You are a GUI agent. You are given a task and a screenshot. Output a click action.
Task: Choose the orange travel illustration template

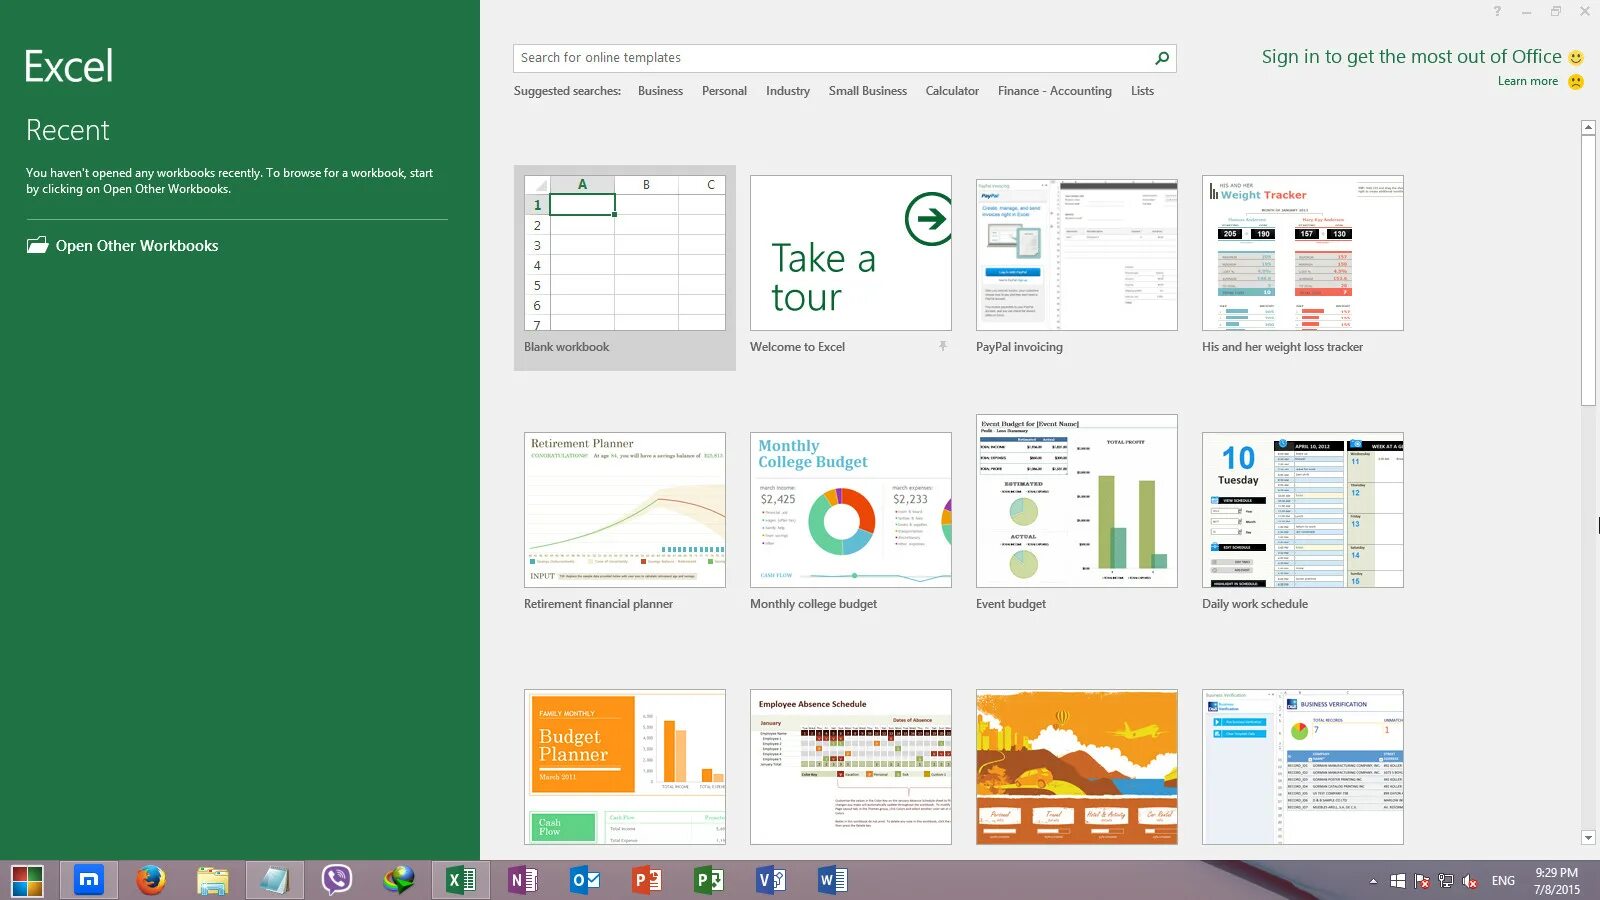tap(1077, 767)
